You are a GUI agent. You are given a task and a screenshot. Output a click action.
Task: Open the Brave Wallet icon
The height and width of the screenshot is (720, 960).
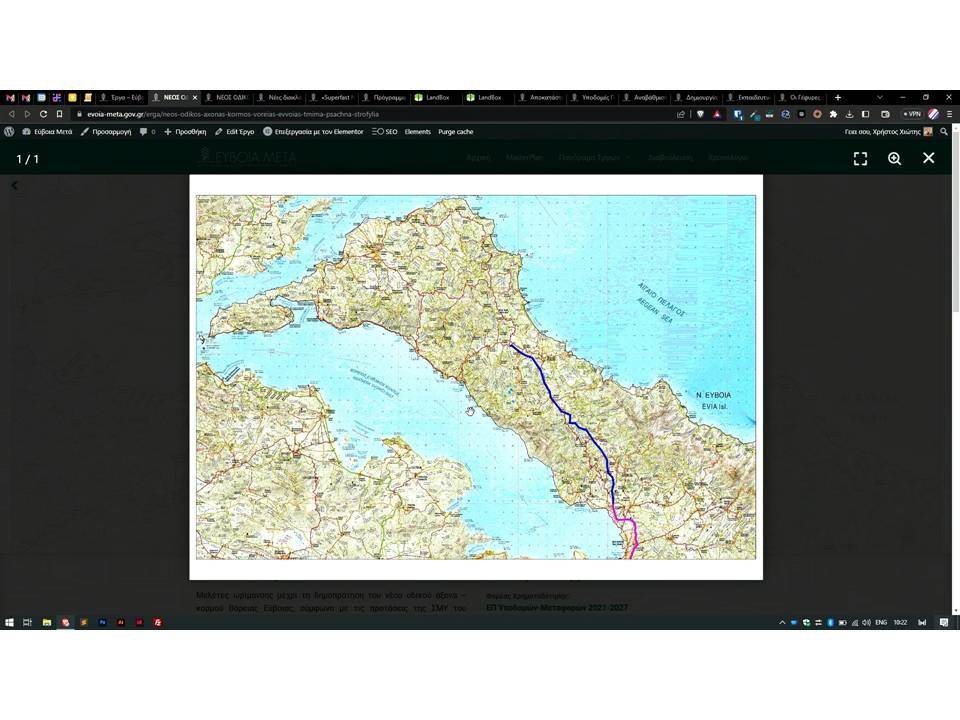tap(885, 114)
